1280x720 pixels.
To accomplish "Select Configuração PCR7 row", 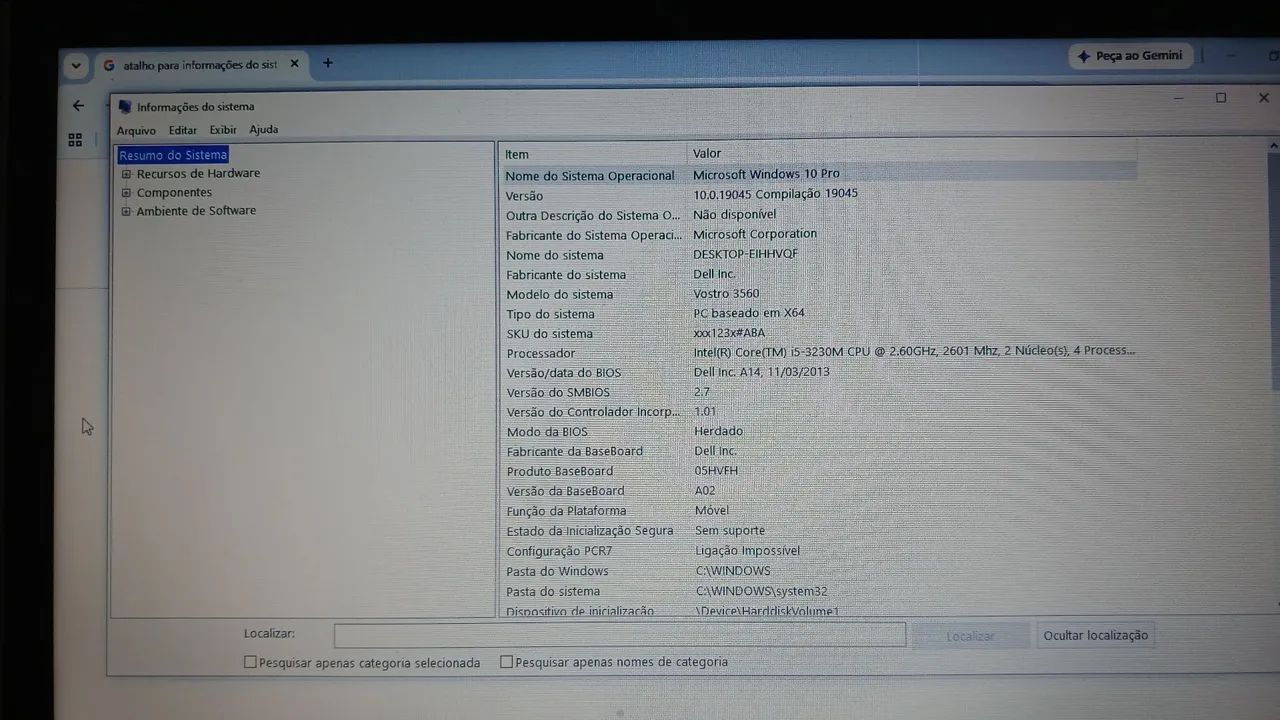I will point(818,551).
